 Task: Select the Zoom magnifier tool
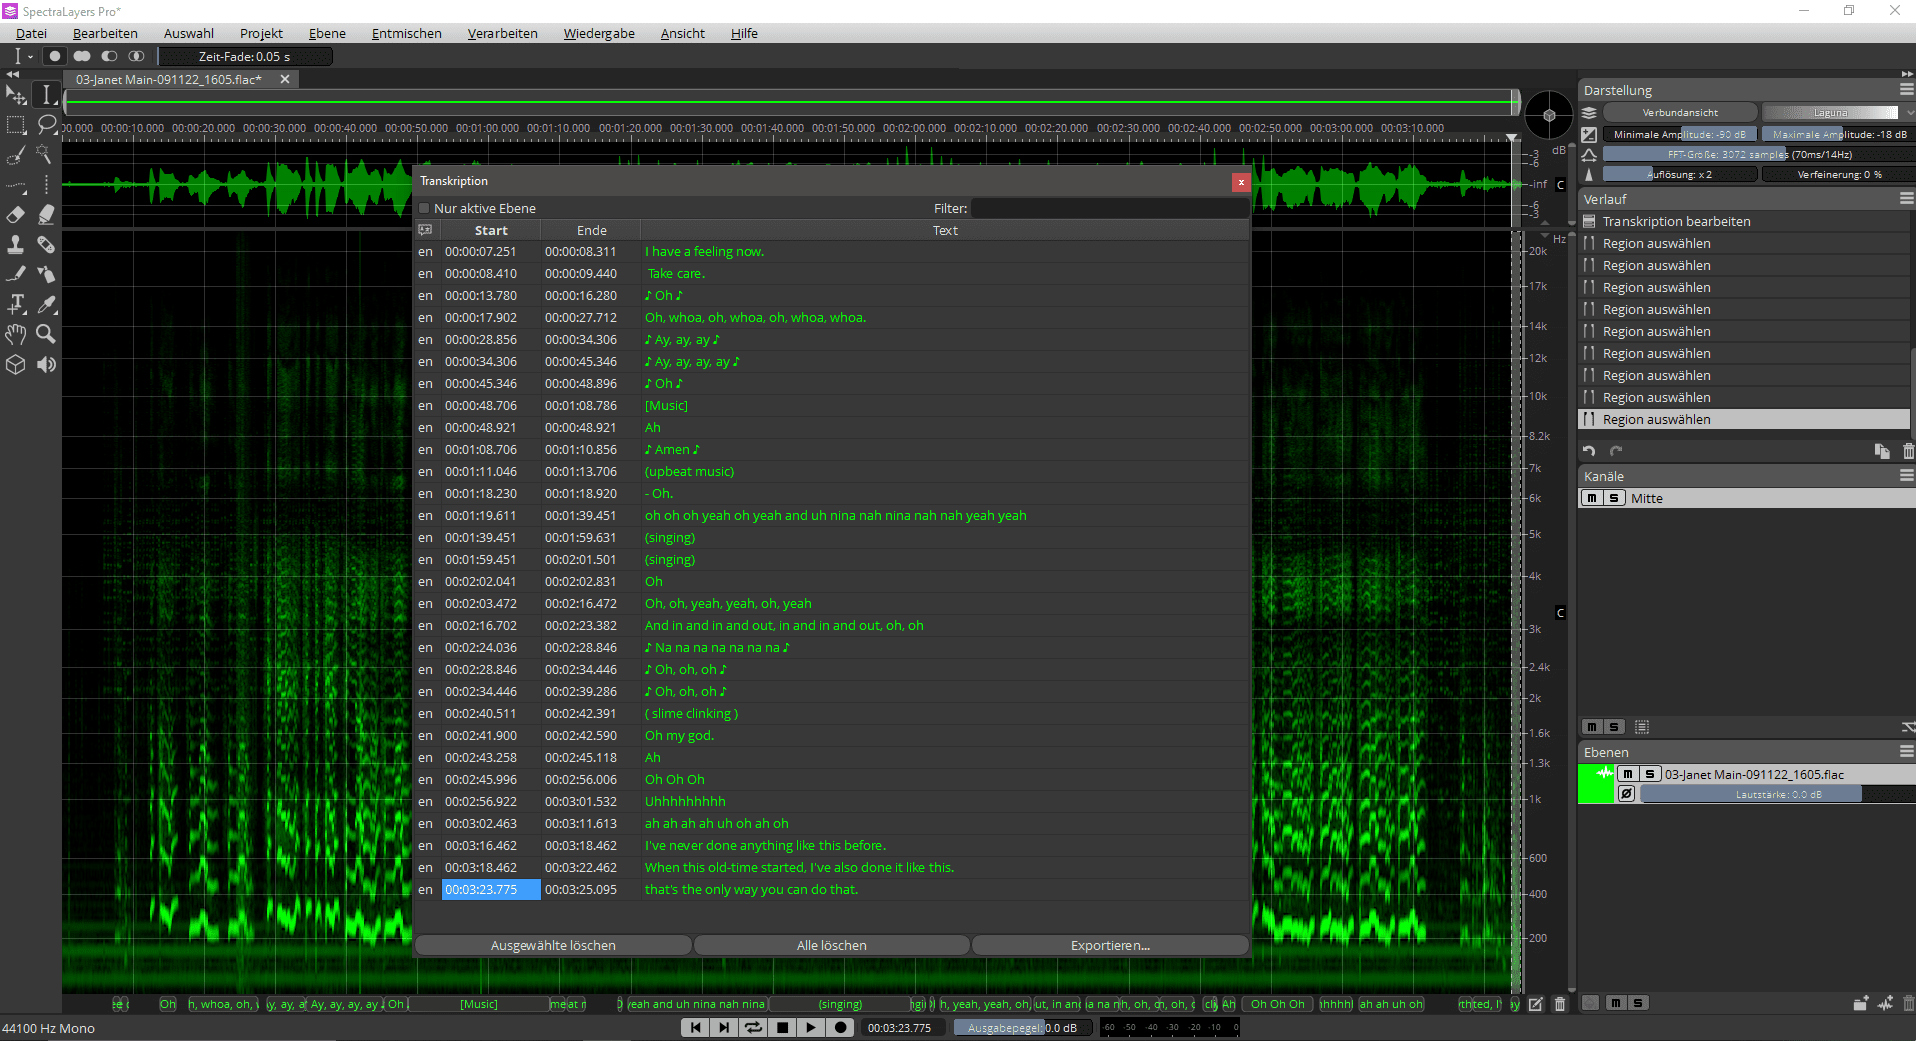tap(46, 334)
